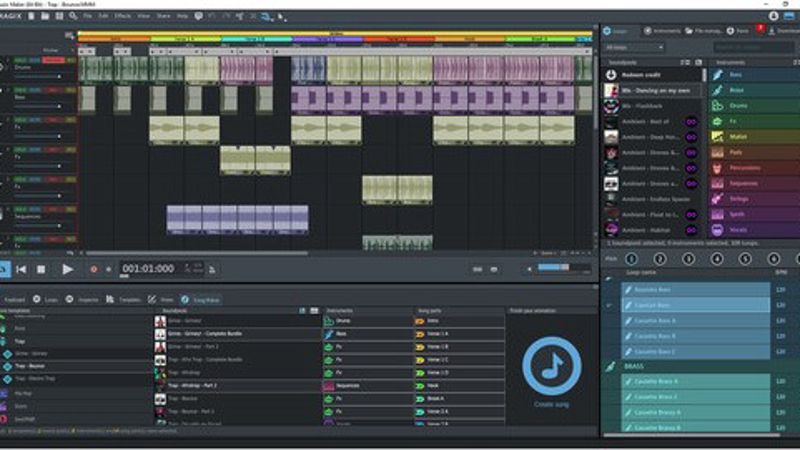Create a new project with the page icon
The image size is (800, 450).
pos(31,16)
